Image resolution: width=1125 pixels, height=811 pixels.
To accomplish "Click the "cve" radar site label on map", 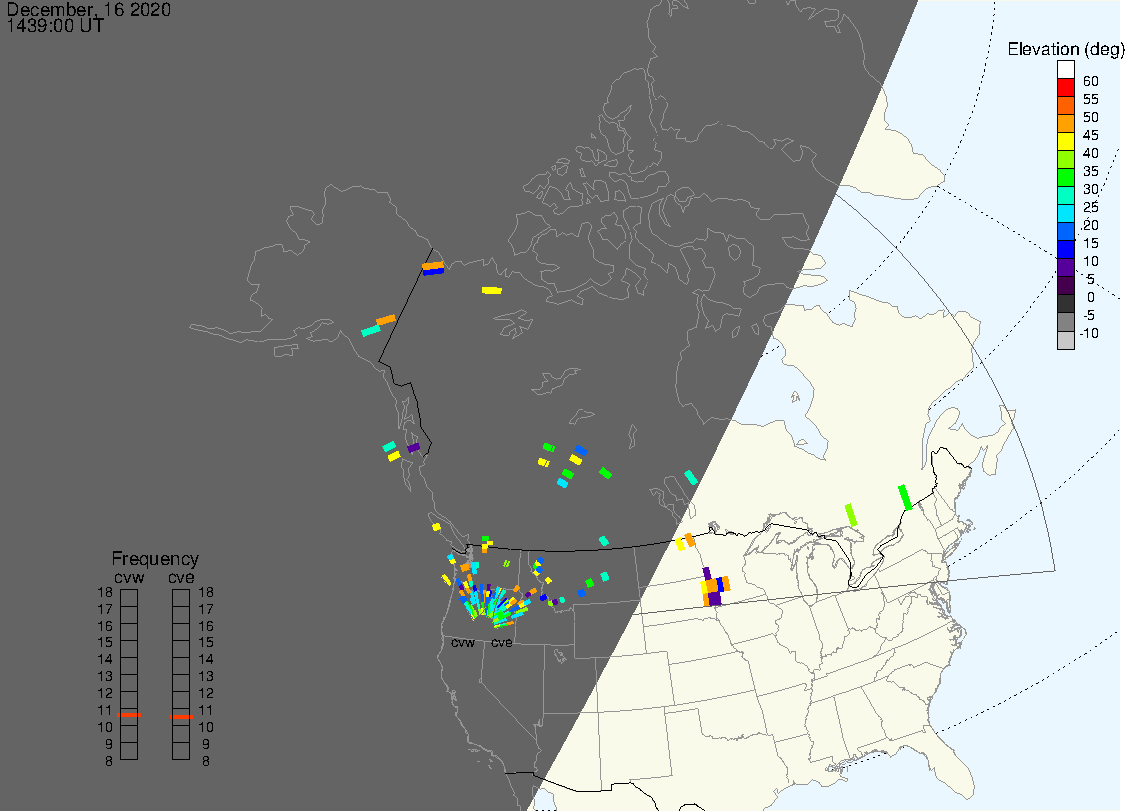I will [502, 642].
